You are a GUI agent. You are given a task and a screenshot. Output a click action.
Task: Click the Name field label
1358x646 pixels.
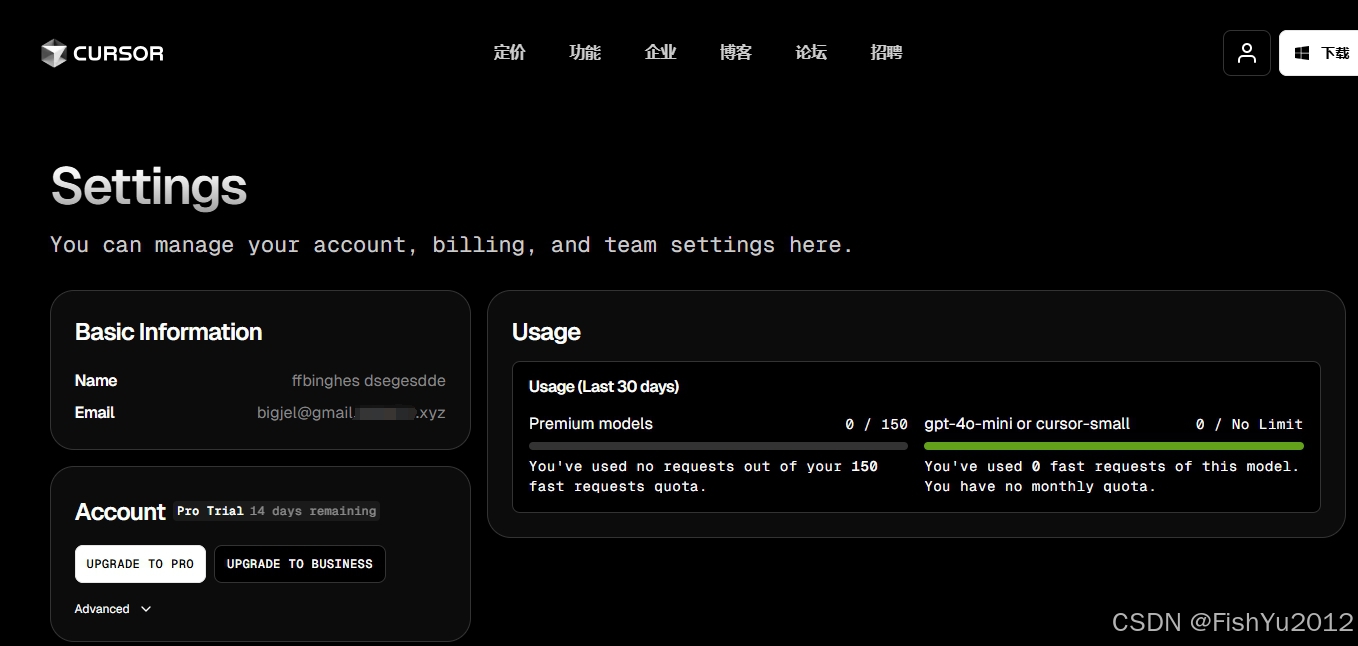[96, 381]
